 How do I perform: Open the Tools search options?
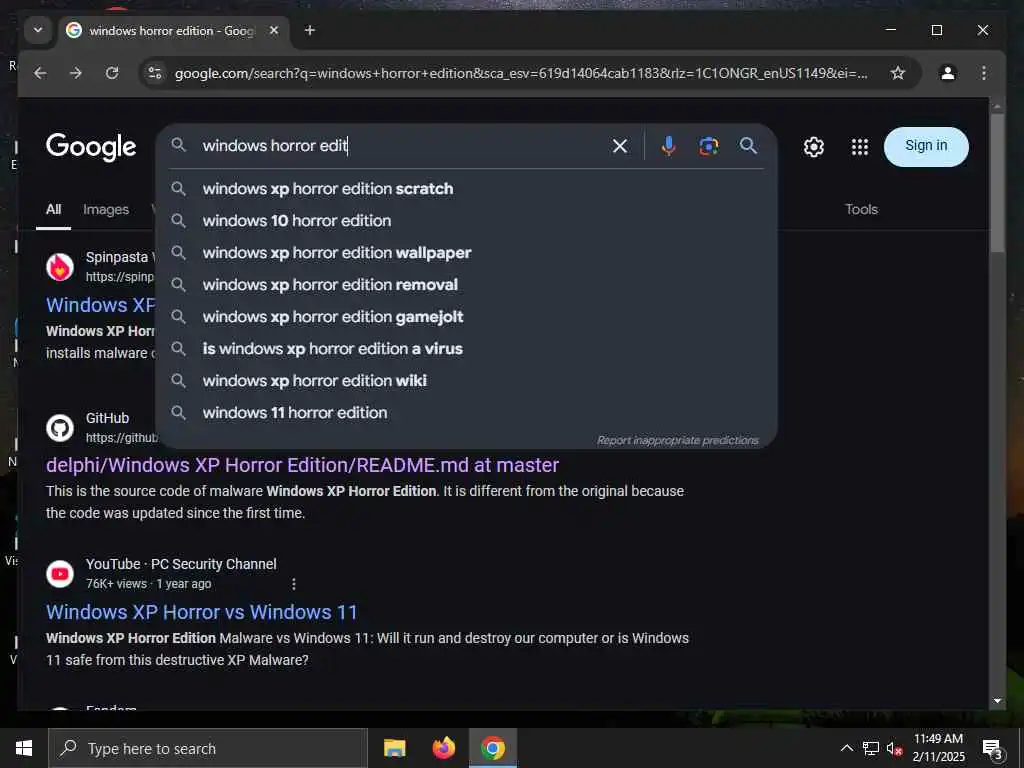pyautogui.click(x=861, y=210)
